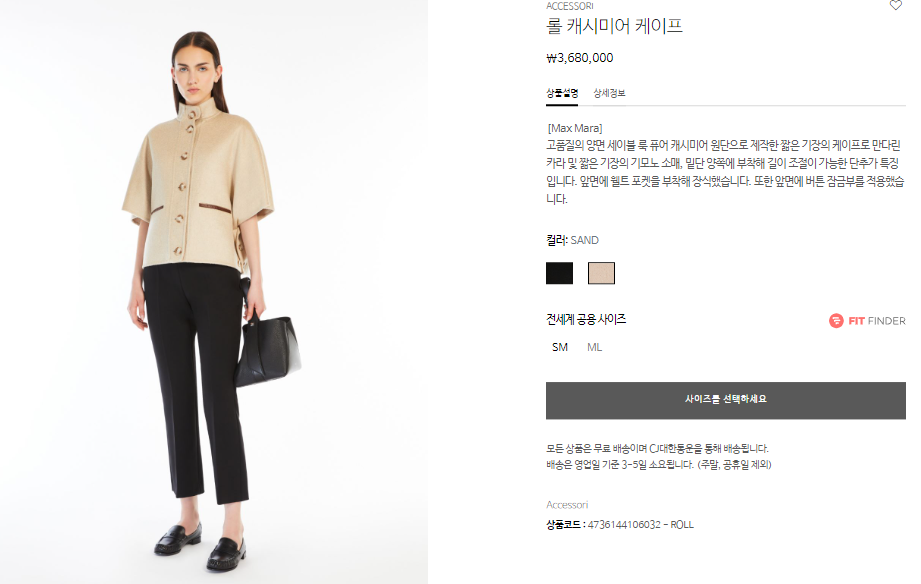Choose size SM
This screenshot has width=921, height=584.
(x=560, y=347)
